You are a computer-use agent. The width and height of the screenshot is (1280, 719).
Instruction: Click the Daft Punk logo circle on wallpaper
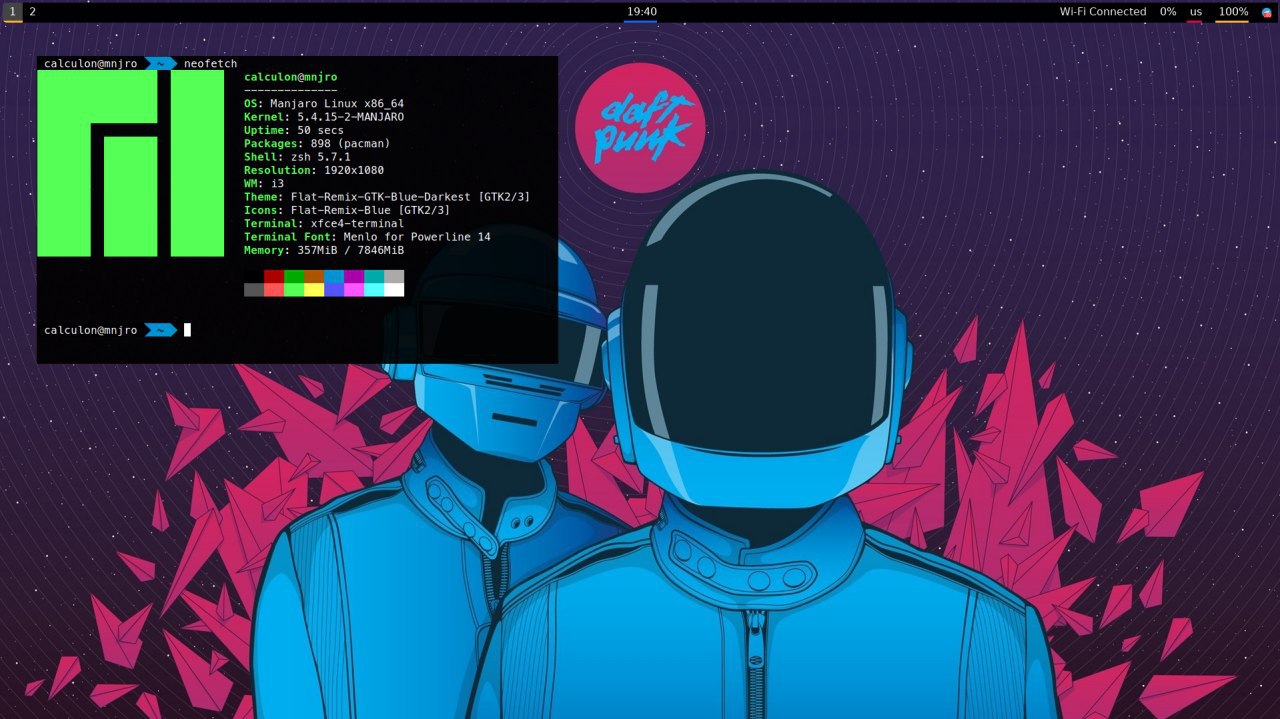[x=640, y=128]
